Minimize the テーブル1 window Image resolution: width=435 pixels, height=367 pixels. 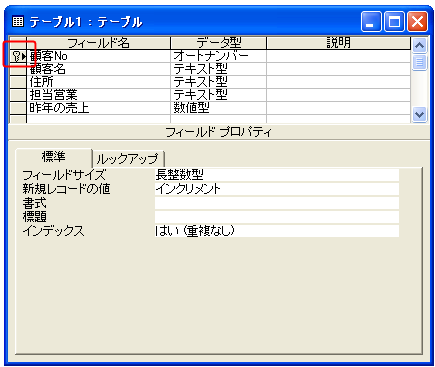point(371,22)
